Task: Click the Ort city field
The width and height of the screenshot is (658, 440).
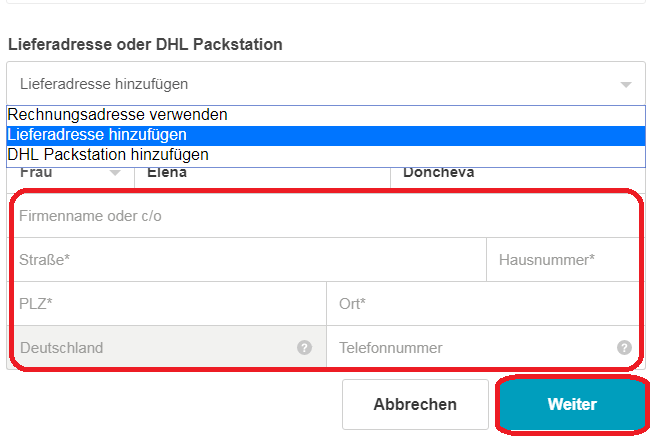Action: pyautogui.click(x=482, y=304)
